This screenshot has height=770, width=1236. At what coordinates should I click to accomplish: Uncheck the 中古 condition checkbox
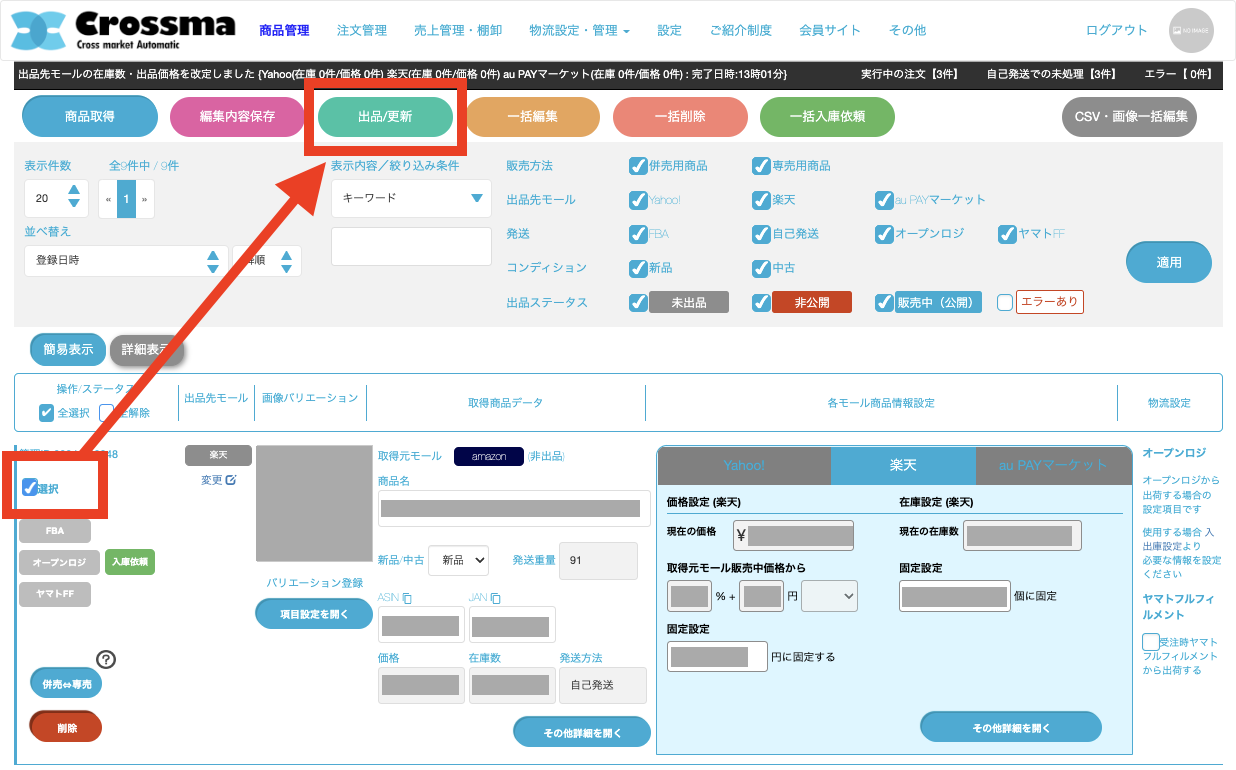pyautogui.click(x=761, y=268)
